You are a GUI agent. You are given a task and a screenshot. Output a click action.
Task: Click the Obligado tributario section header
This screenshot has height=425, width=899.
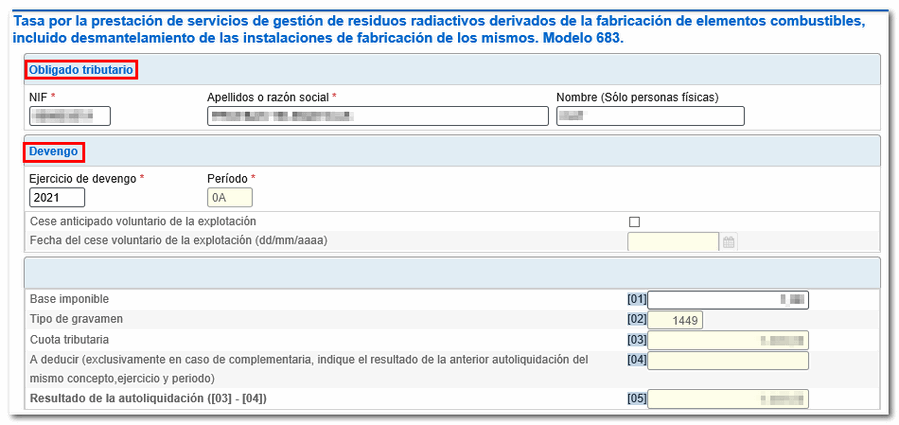[x=80, y=69]
